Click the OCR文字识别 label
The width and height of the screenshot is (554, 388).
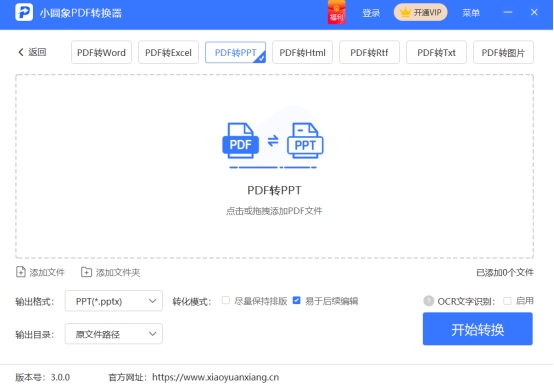coord(466,301)
